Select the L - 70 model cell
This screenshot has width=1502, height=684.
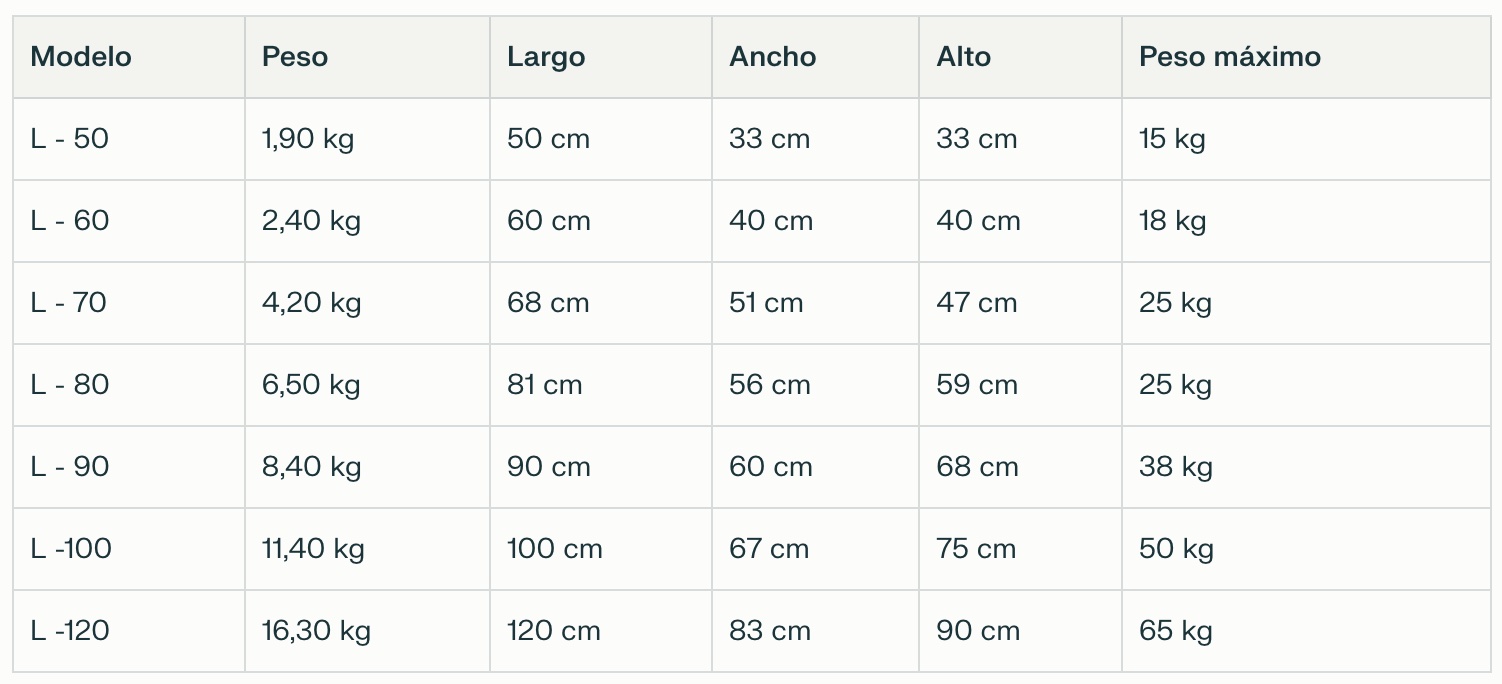click(x=69, y=303)
